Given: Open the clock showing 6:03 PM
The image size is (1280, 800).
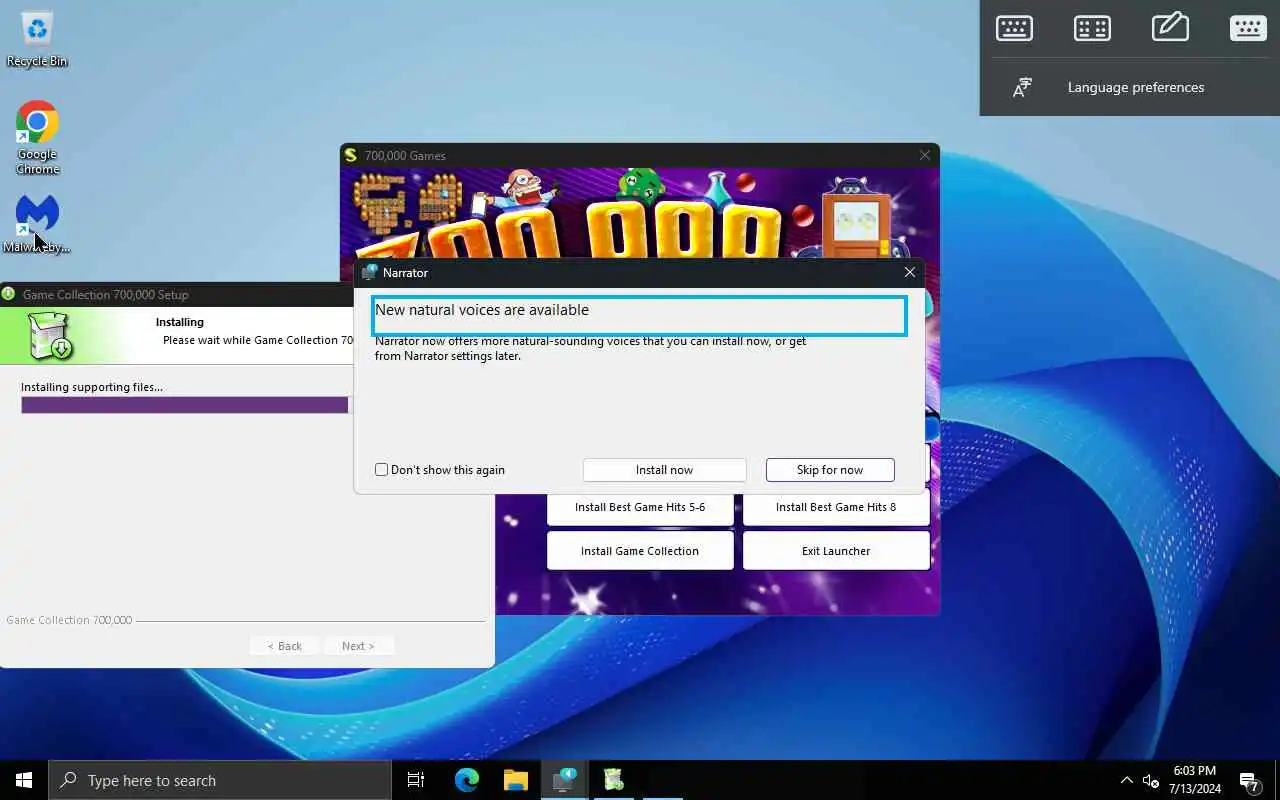Looking at the screenshot, I should (1193, 780).
